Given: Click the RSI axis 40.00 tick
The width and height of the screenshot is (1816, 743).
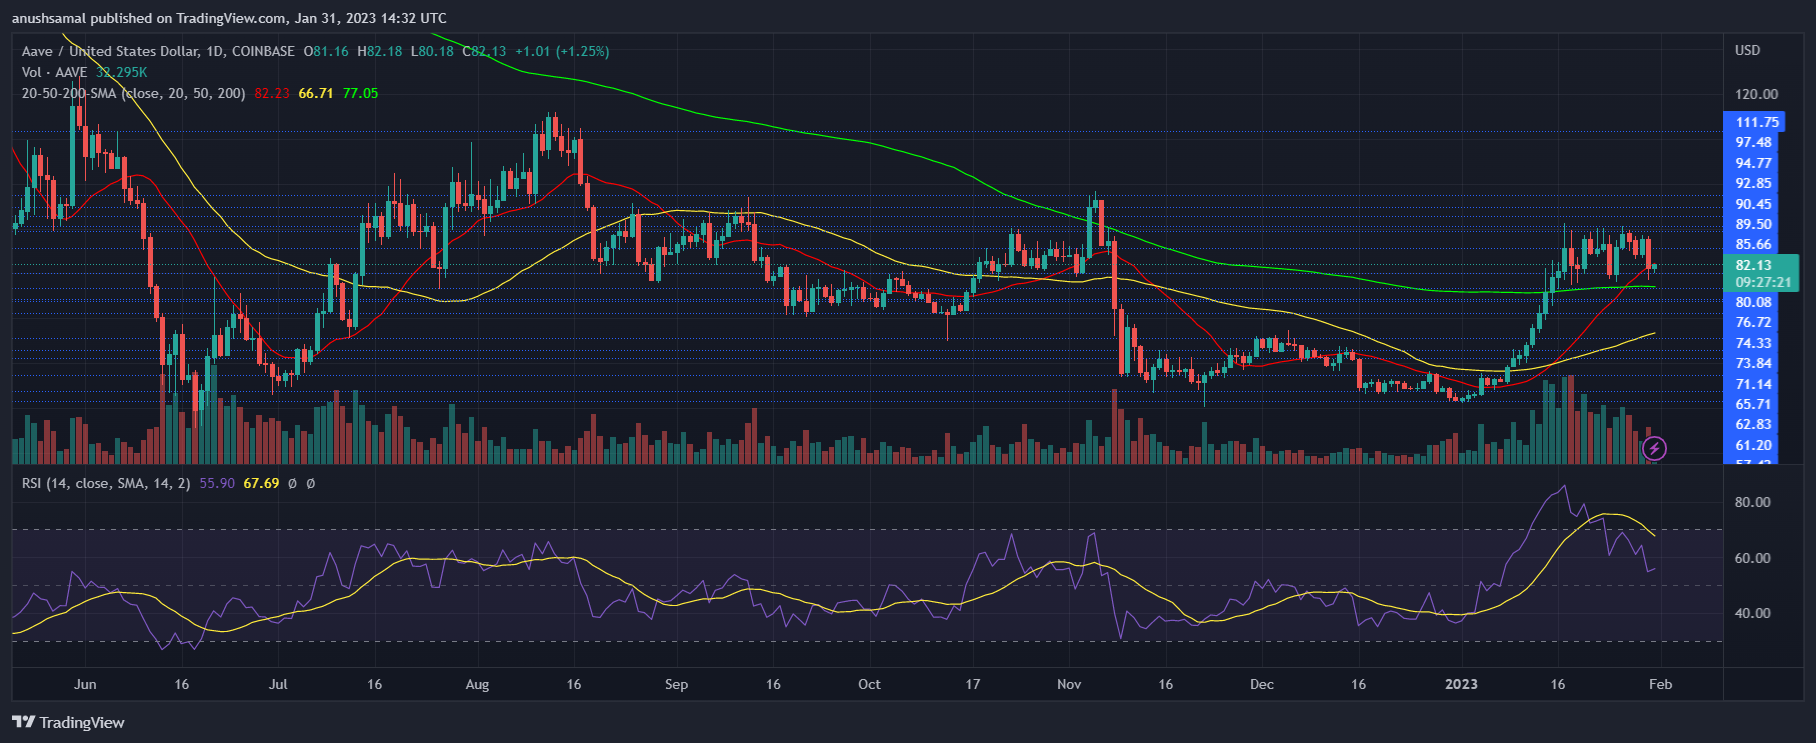Looking at the screenshot, I should pos(1752,613).
